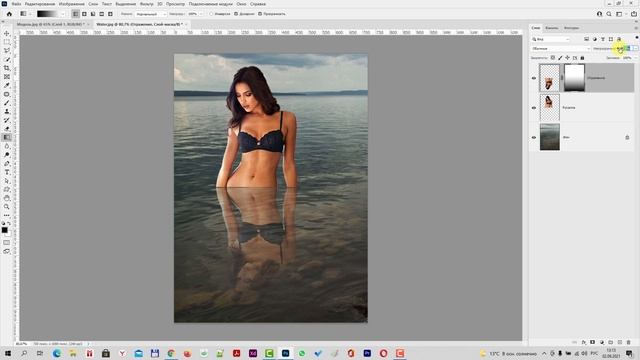Select the Zoom tool
Image resolution: width=640 pixels, height=360 pixels.
7,207
